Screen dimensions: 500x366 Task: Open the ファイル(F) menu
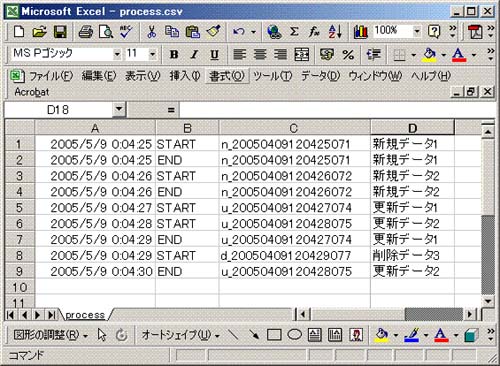tap(51, 76)
